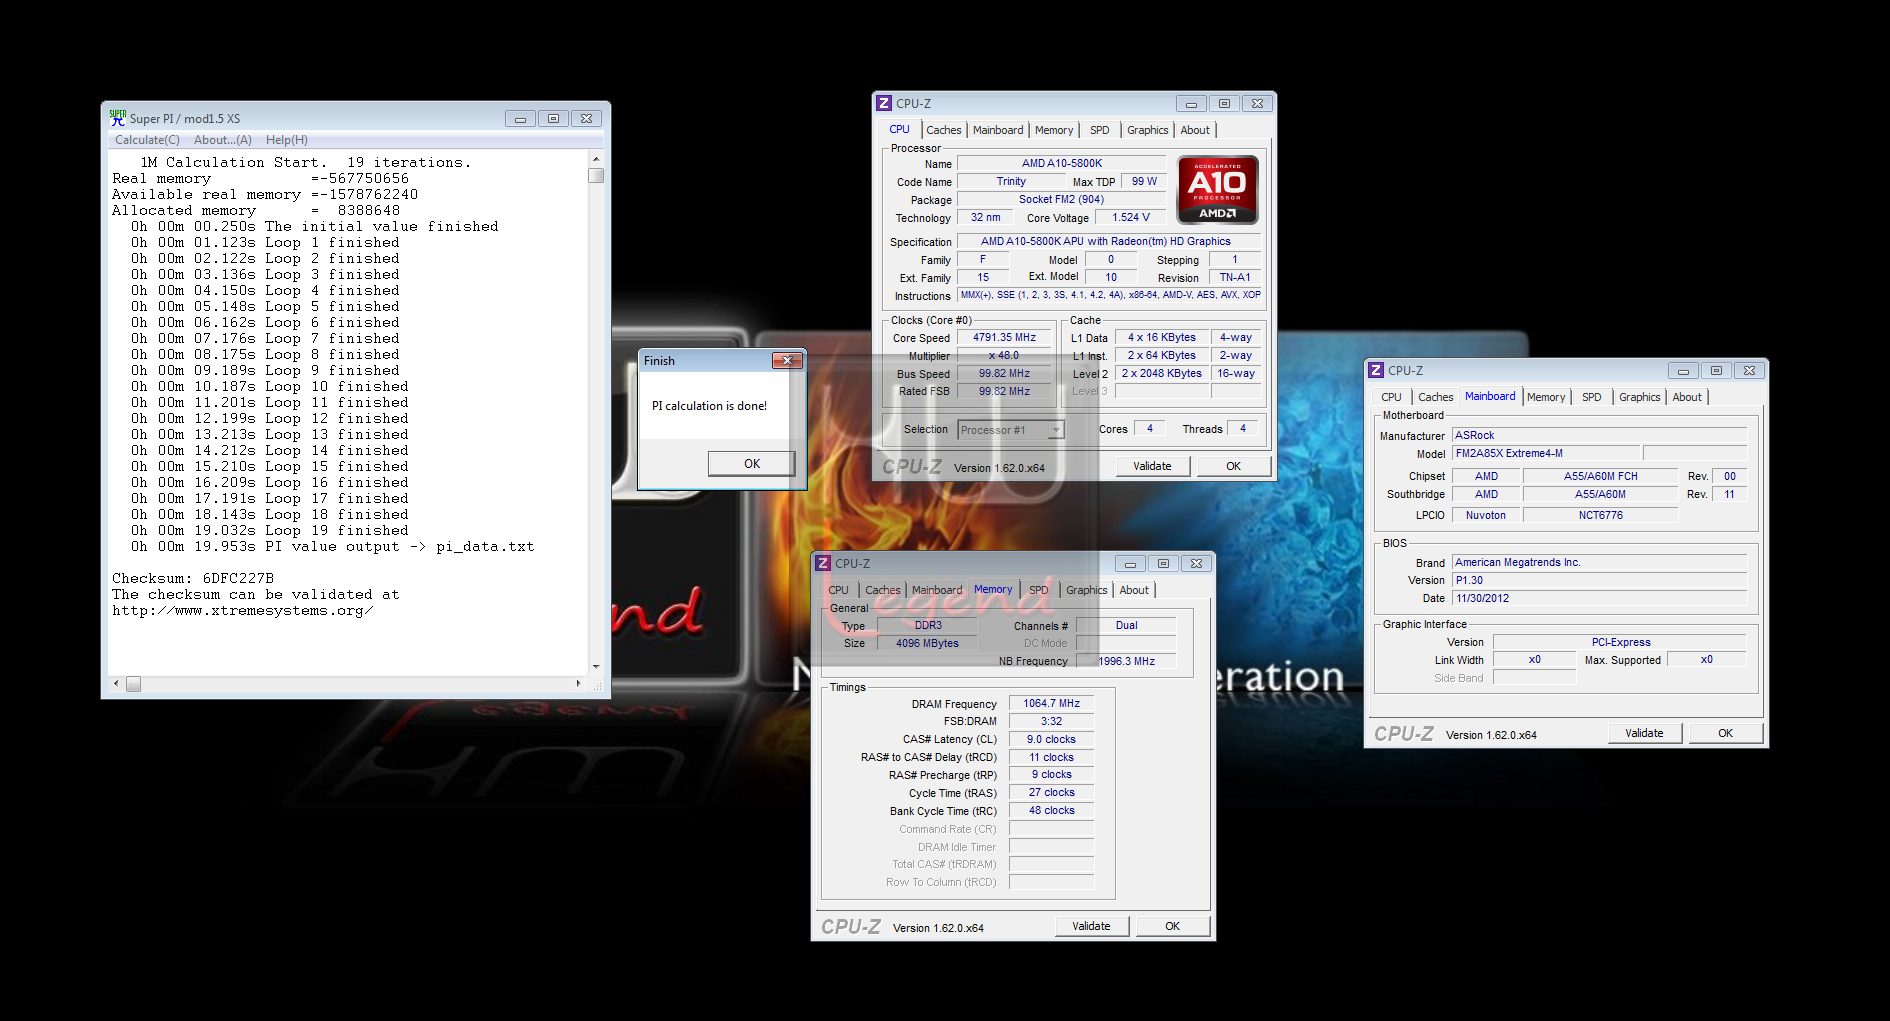Click the Checksum: 6DFC227B line in Super PI
This screenshot has height=1021, width=1890.
coord(193,578)
